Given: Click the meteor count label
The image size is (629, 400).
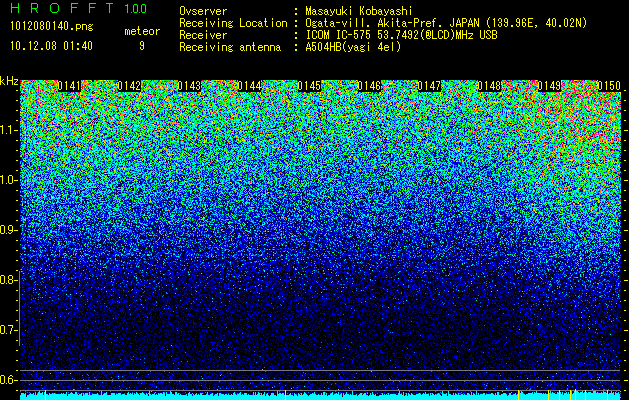Looking at the screenshot, I should click(142, 31).
